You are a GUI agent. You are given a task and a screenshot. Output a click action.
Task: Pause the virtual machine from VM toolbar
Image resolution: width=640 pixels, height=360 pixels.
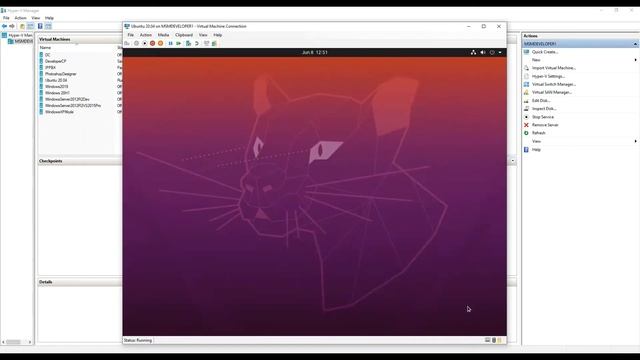point(171,43)
